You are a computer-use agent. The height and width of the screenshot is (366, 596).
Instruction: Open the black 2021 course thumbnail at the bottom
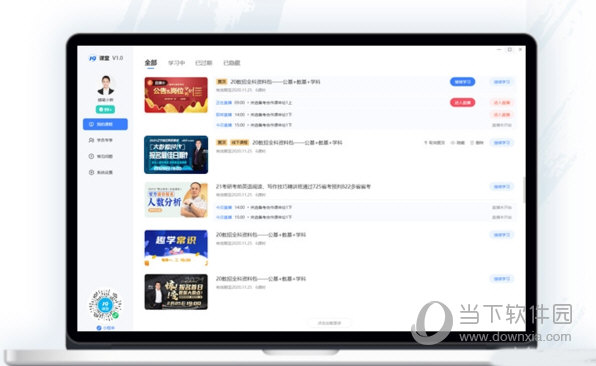pyautogui.click(x=176, y=292)
